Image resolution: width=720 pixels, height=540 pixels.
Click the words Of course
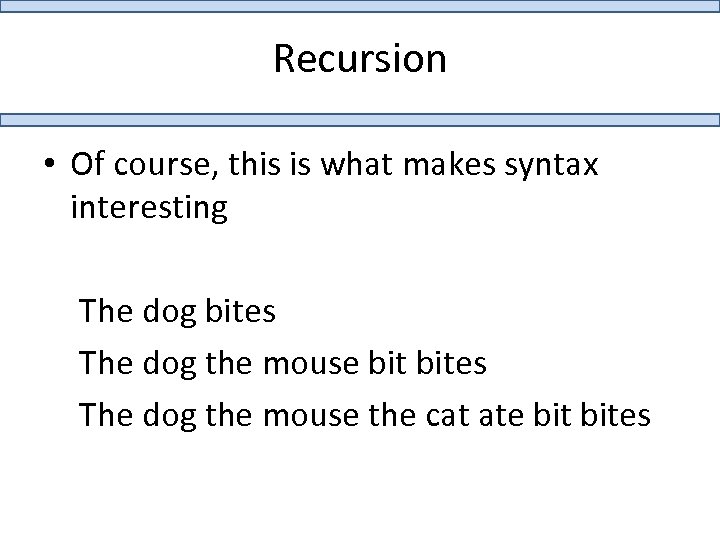pyautogui.click(x=129, y=166)
